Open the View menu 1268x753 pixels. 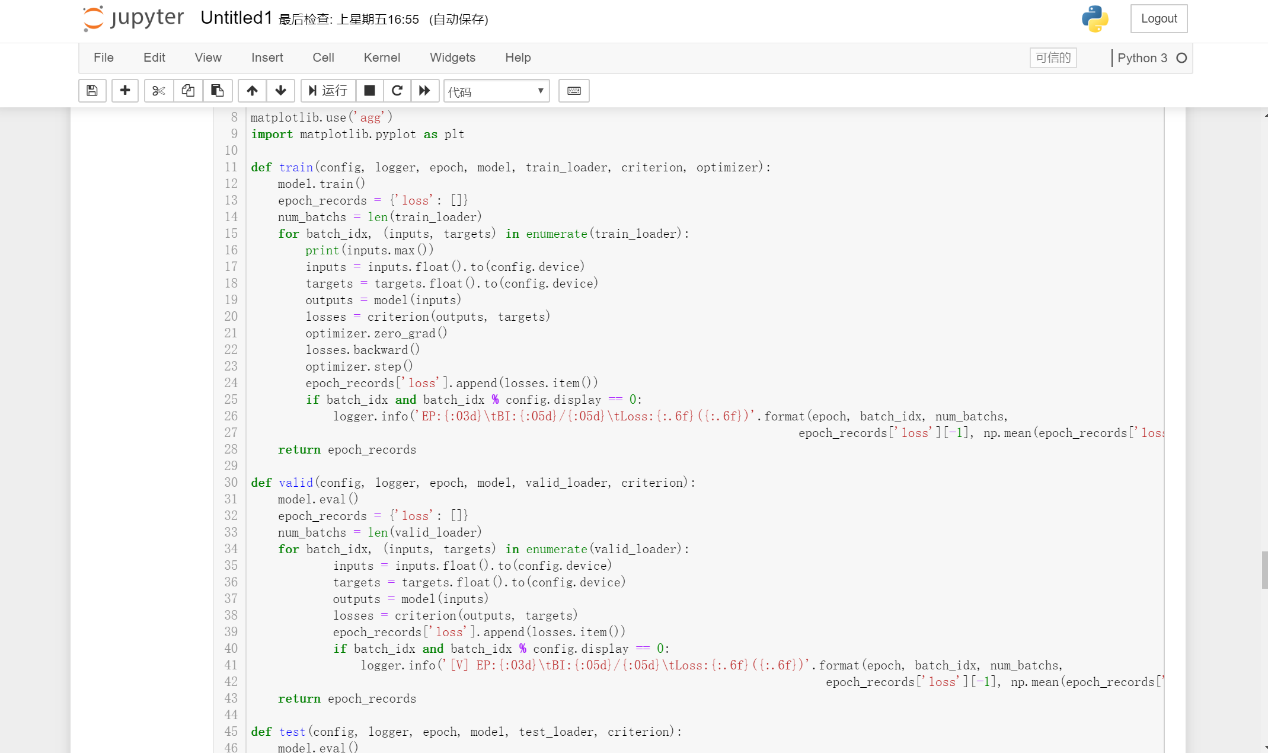click(x=208, y=58)
